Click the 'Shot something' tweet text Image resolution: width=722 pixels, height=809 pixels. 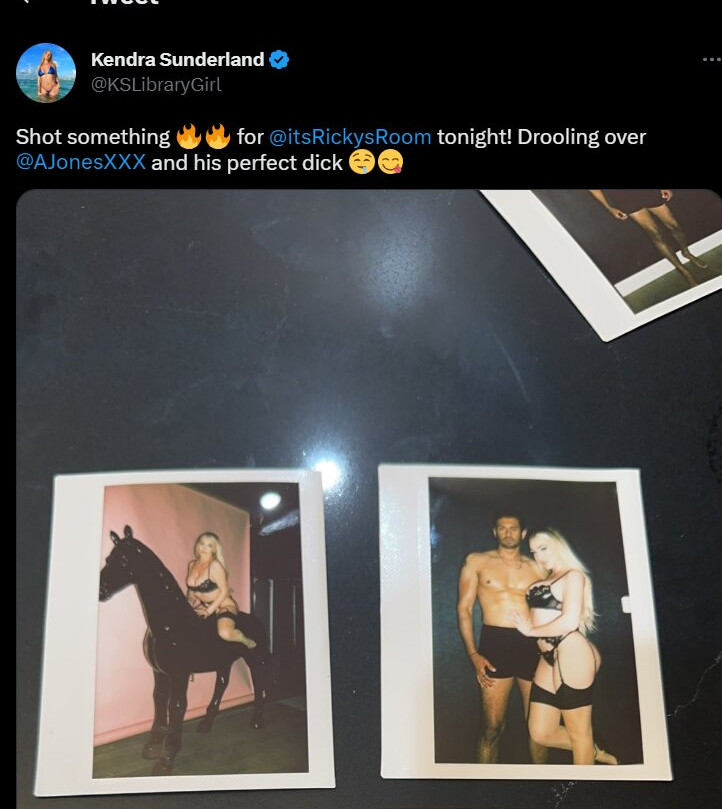coord(93,137)
